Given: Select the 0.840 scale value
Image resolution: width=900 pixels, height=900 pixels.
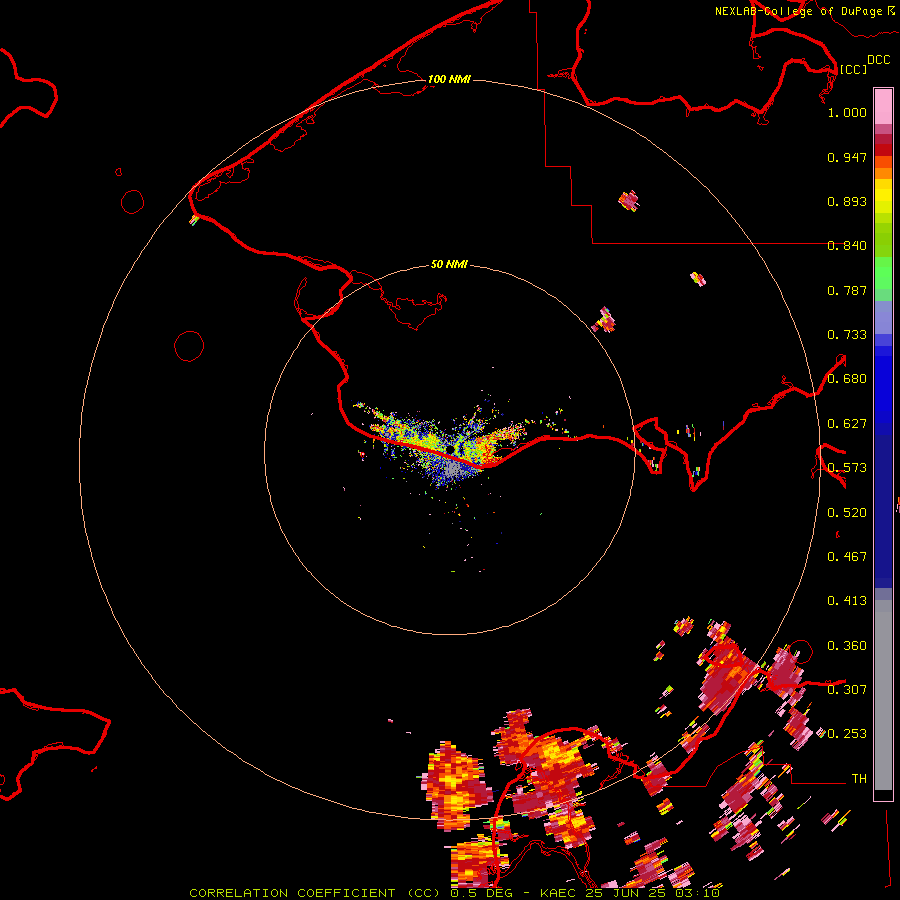Looking at the screenshot, I should coord(847,246).
